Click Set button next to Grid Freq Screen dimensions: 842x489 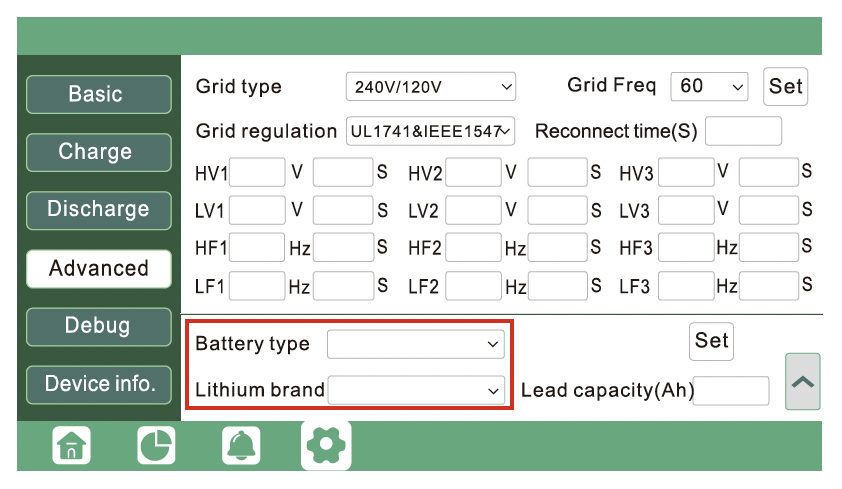point(785,86)
